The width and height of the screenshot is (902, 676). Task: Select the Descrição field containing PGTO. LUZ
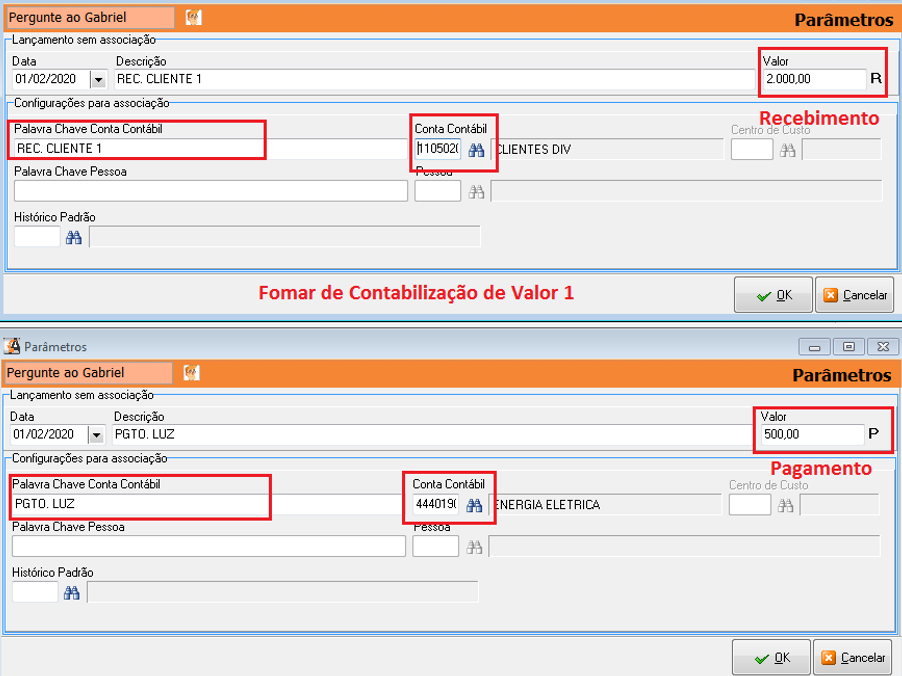pos(432,435)
